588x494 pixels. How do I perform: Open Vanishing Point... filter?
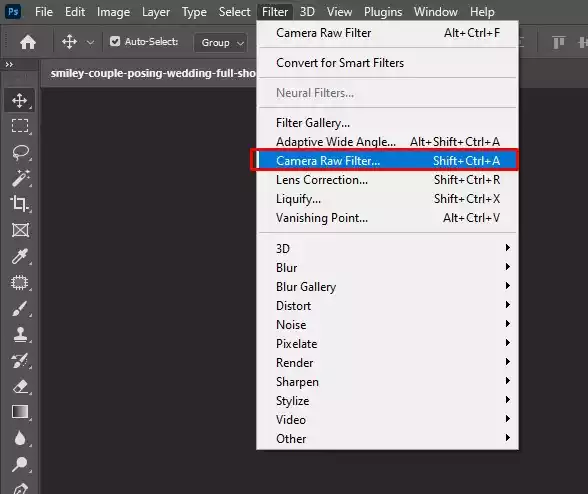[388, 218]
